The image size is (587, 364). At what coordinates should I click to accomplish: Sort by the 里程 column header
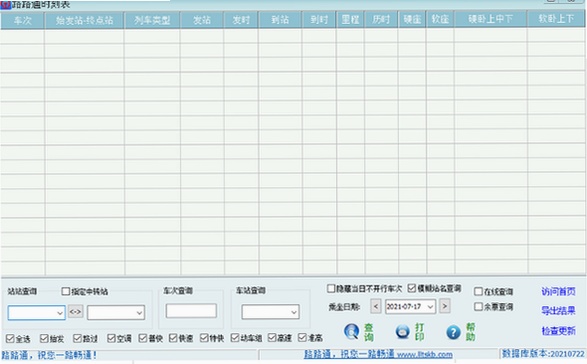tap(350, 20)
